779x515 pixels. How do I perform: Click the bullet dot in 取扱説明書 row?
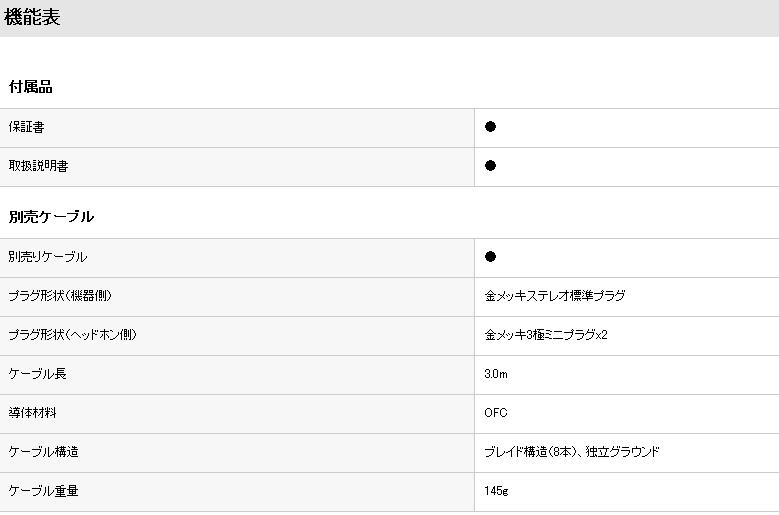click(x=490, y=166)
